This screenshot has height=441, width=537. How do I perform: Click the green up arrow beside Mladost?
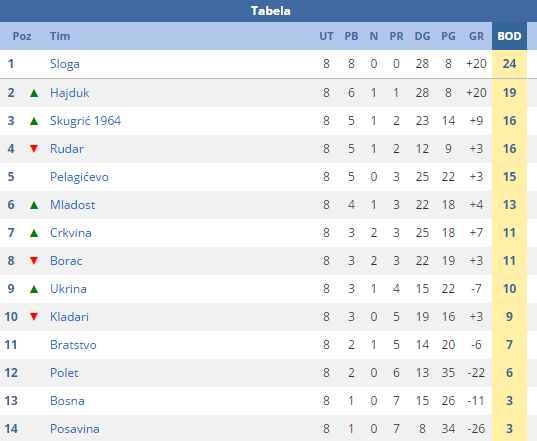(34, 205)
